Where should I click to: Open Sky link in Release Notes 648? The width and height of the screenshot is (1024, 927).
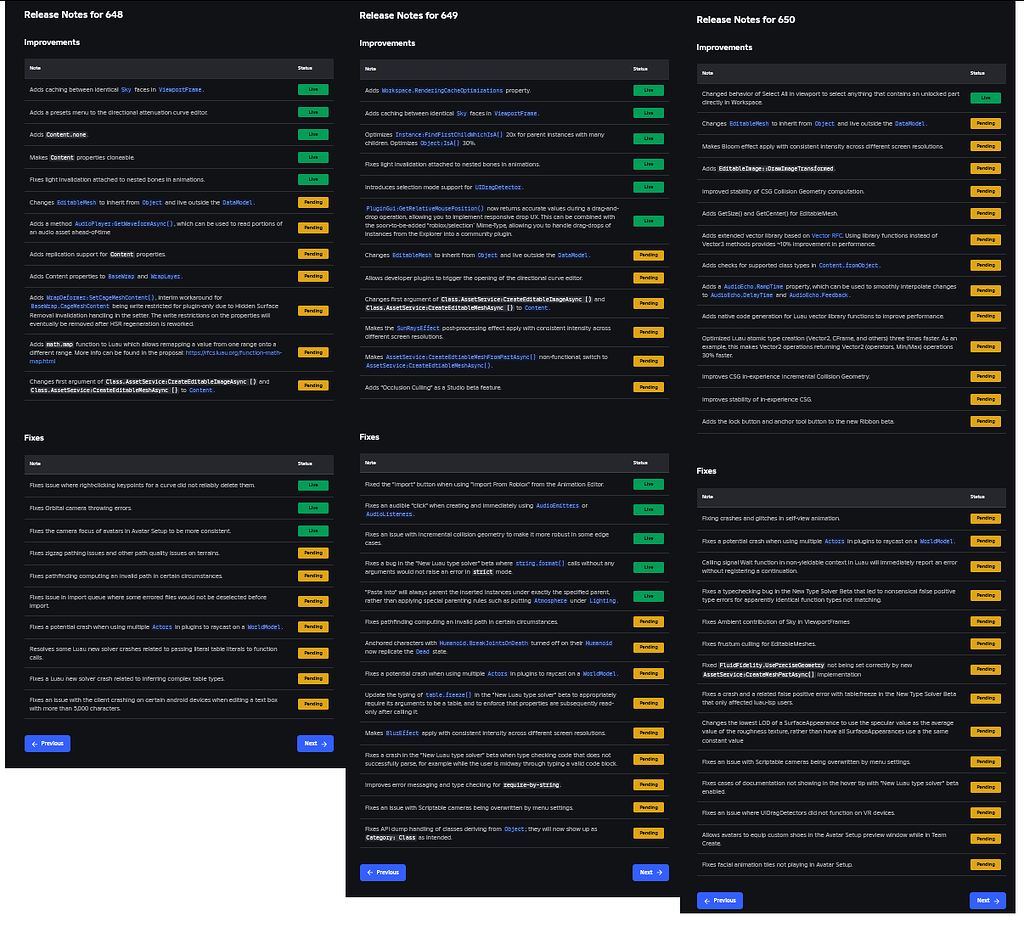(x=126, y=89)
